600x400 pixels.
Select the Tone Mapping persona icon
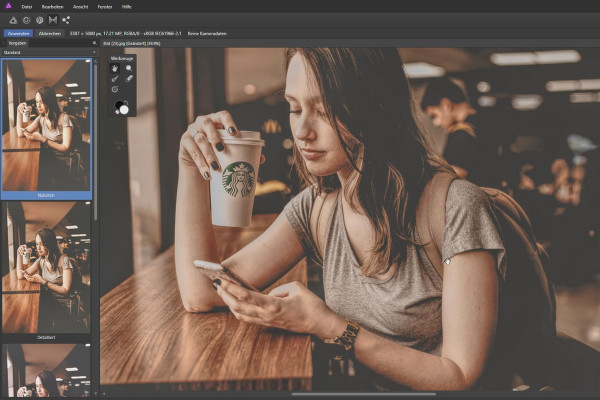53,20
